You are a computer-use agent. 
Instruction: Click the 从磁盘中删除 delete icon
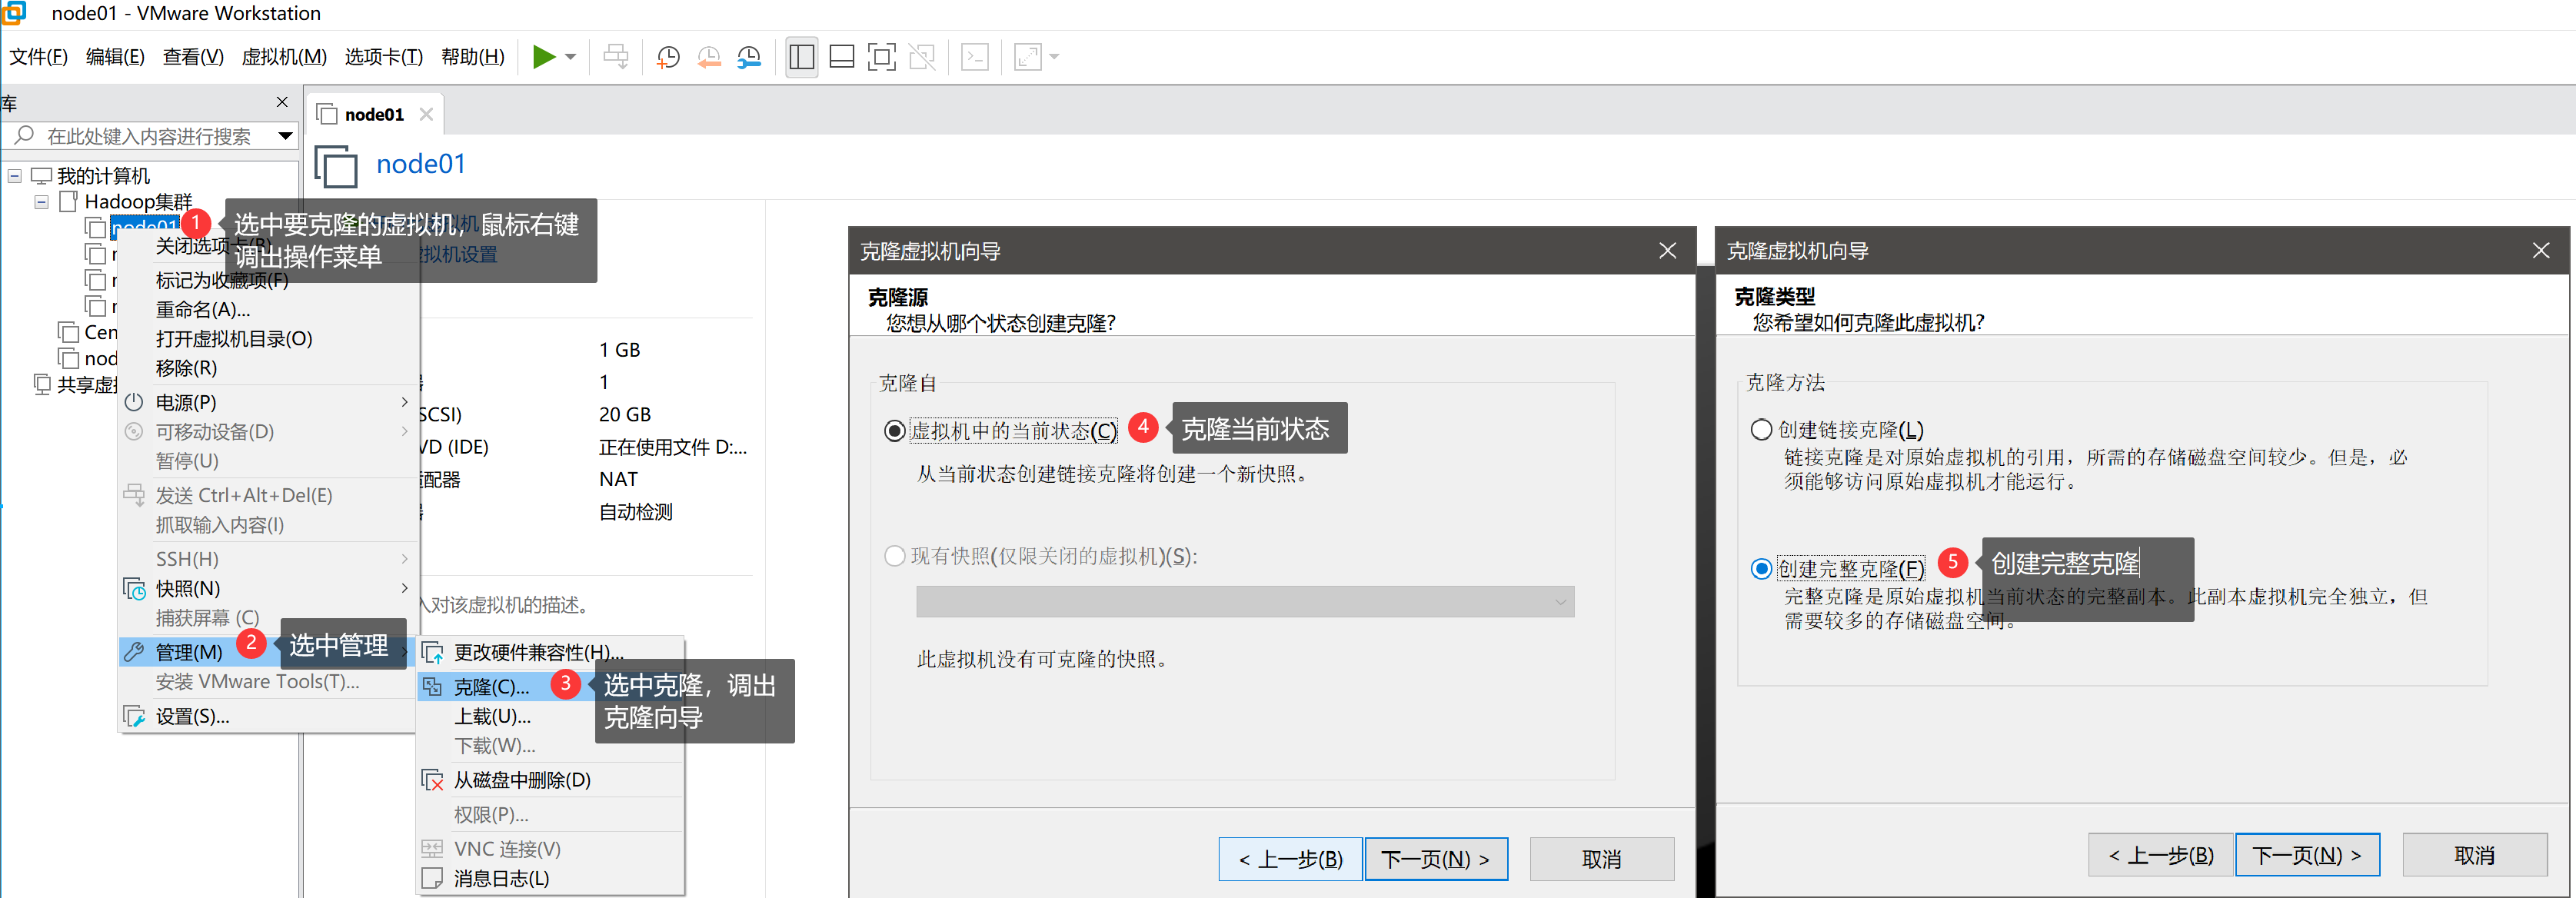[433, 780]
